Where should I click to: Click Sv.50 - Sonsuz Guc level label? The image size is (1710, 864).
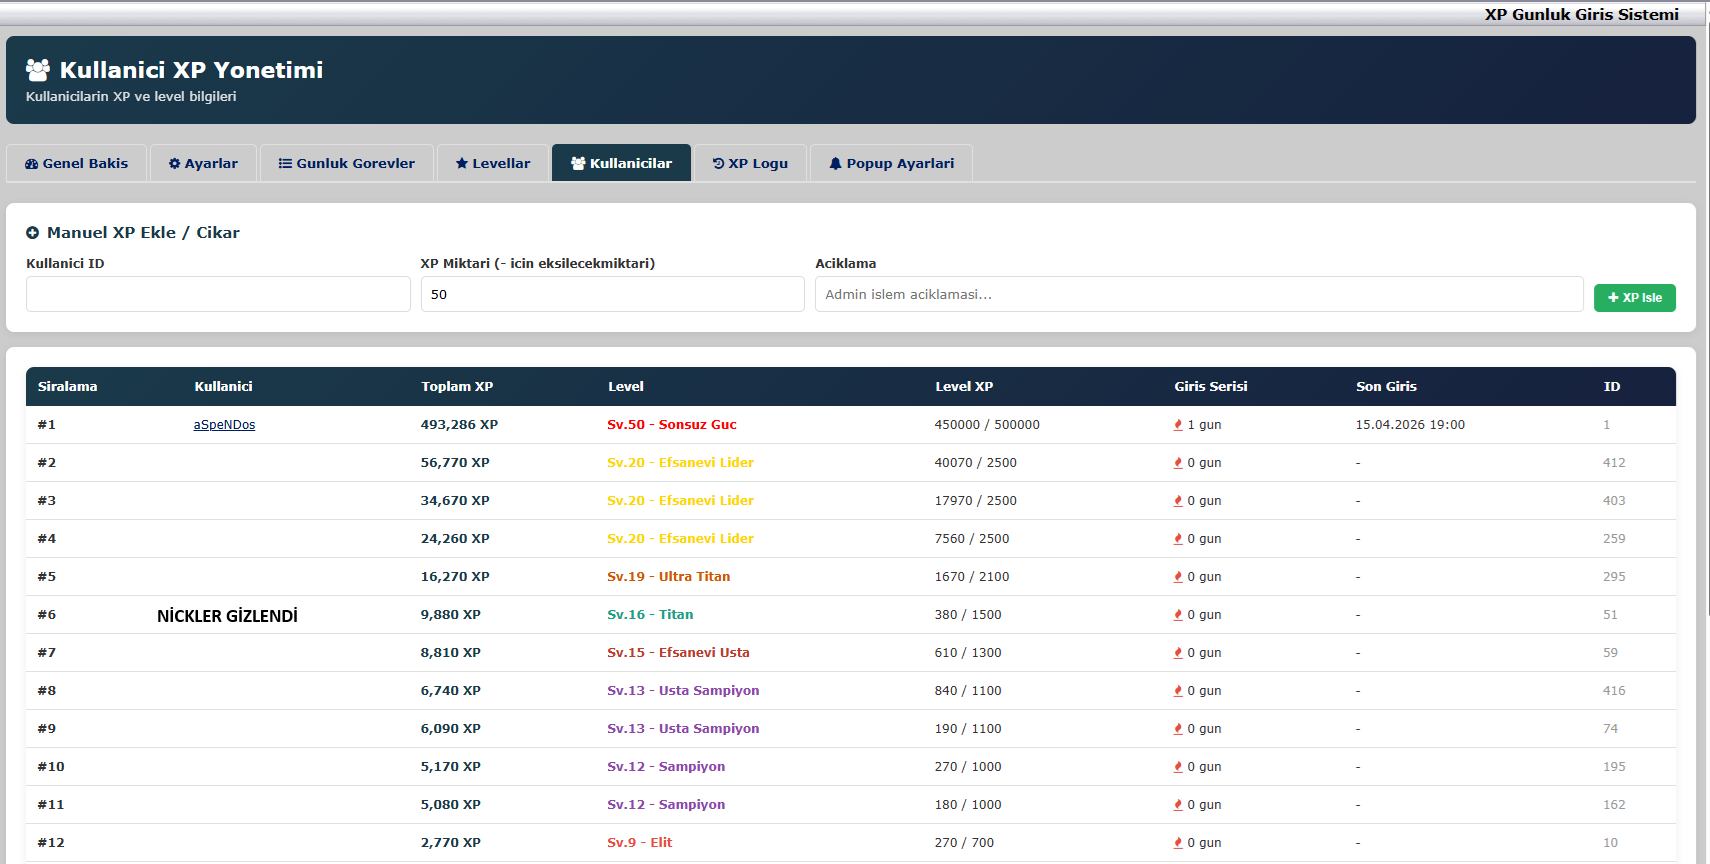tap(672, 425)
